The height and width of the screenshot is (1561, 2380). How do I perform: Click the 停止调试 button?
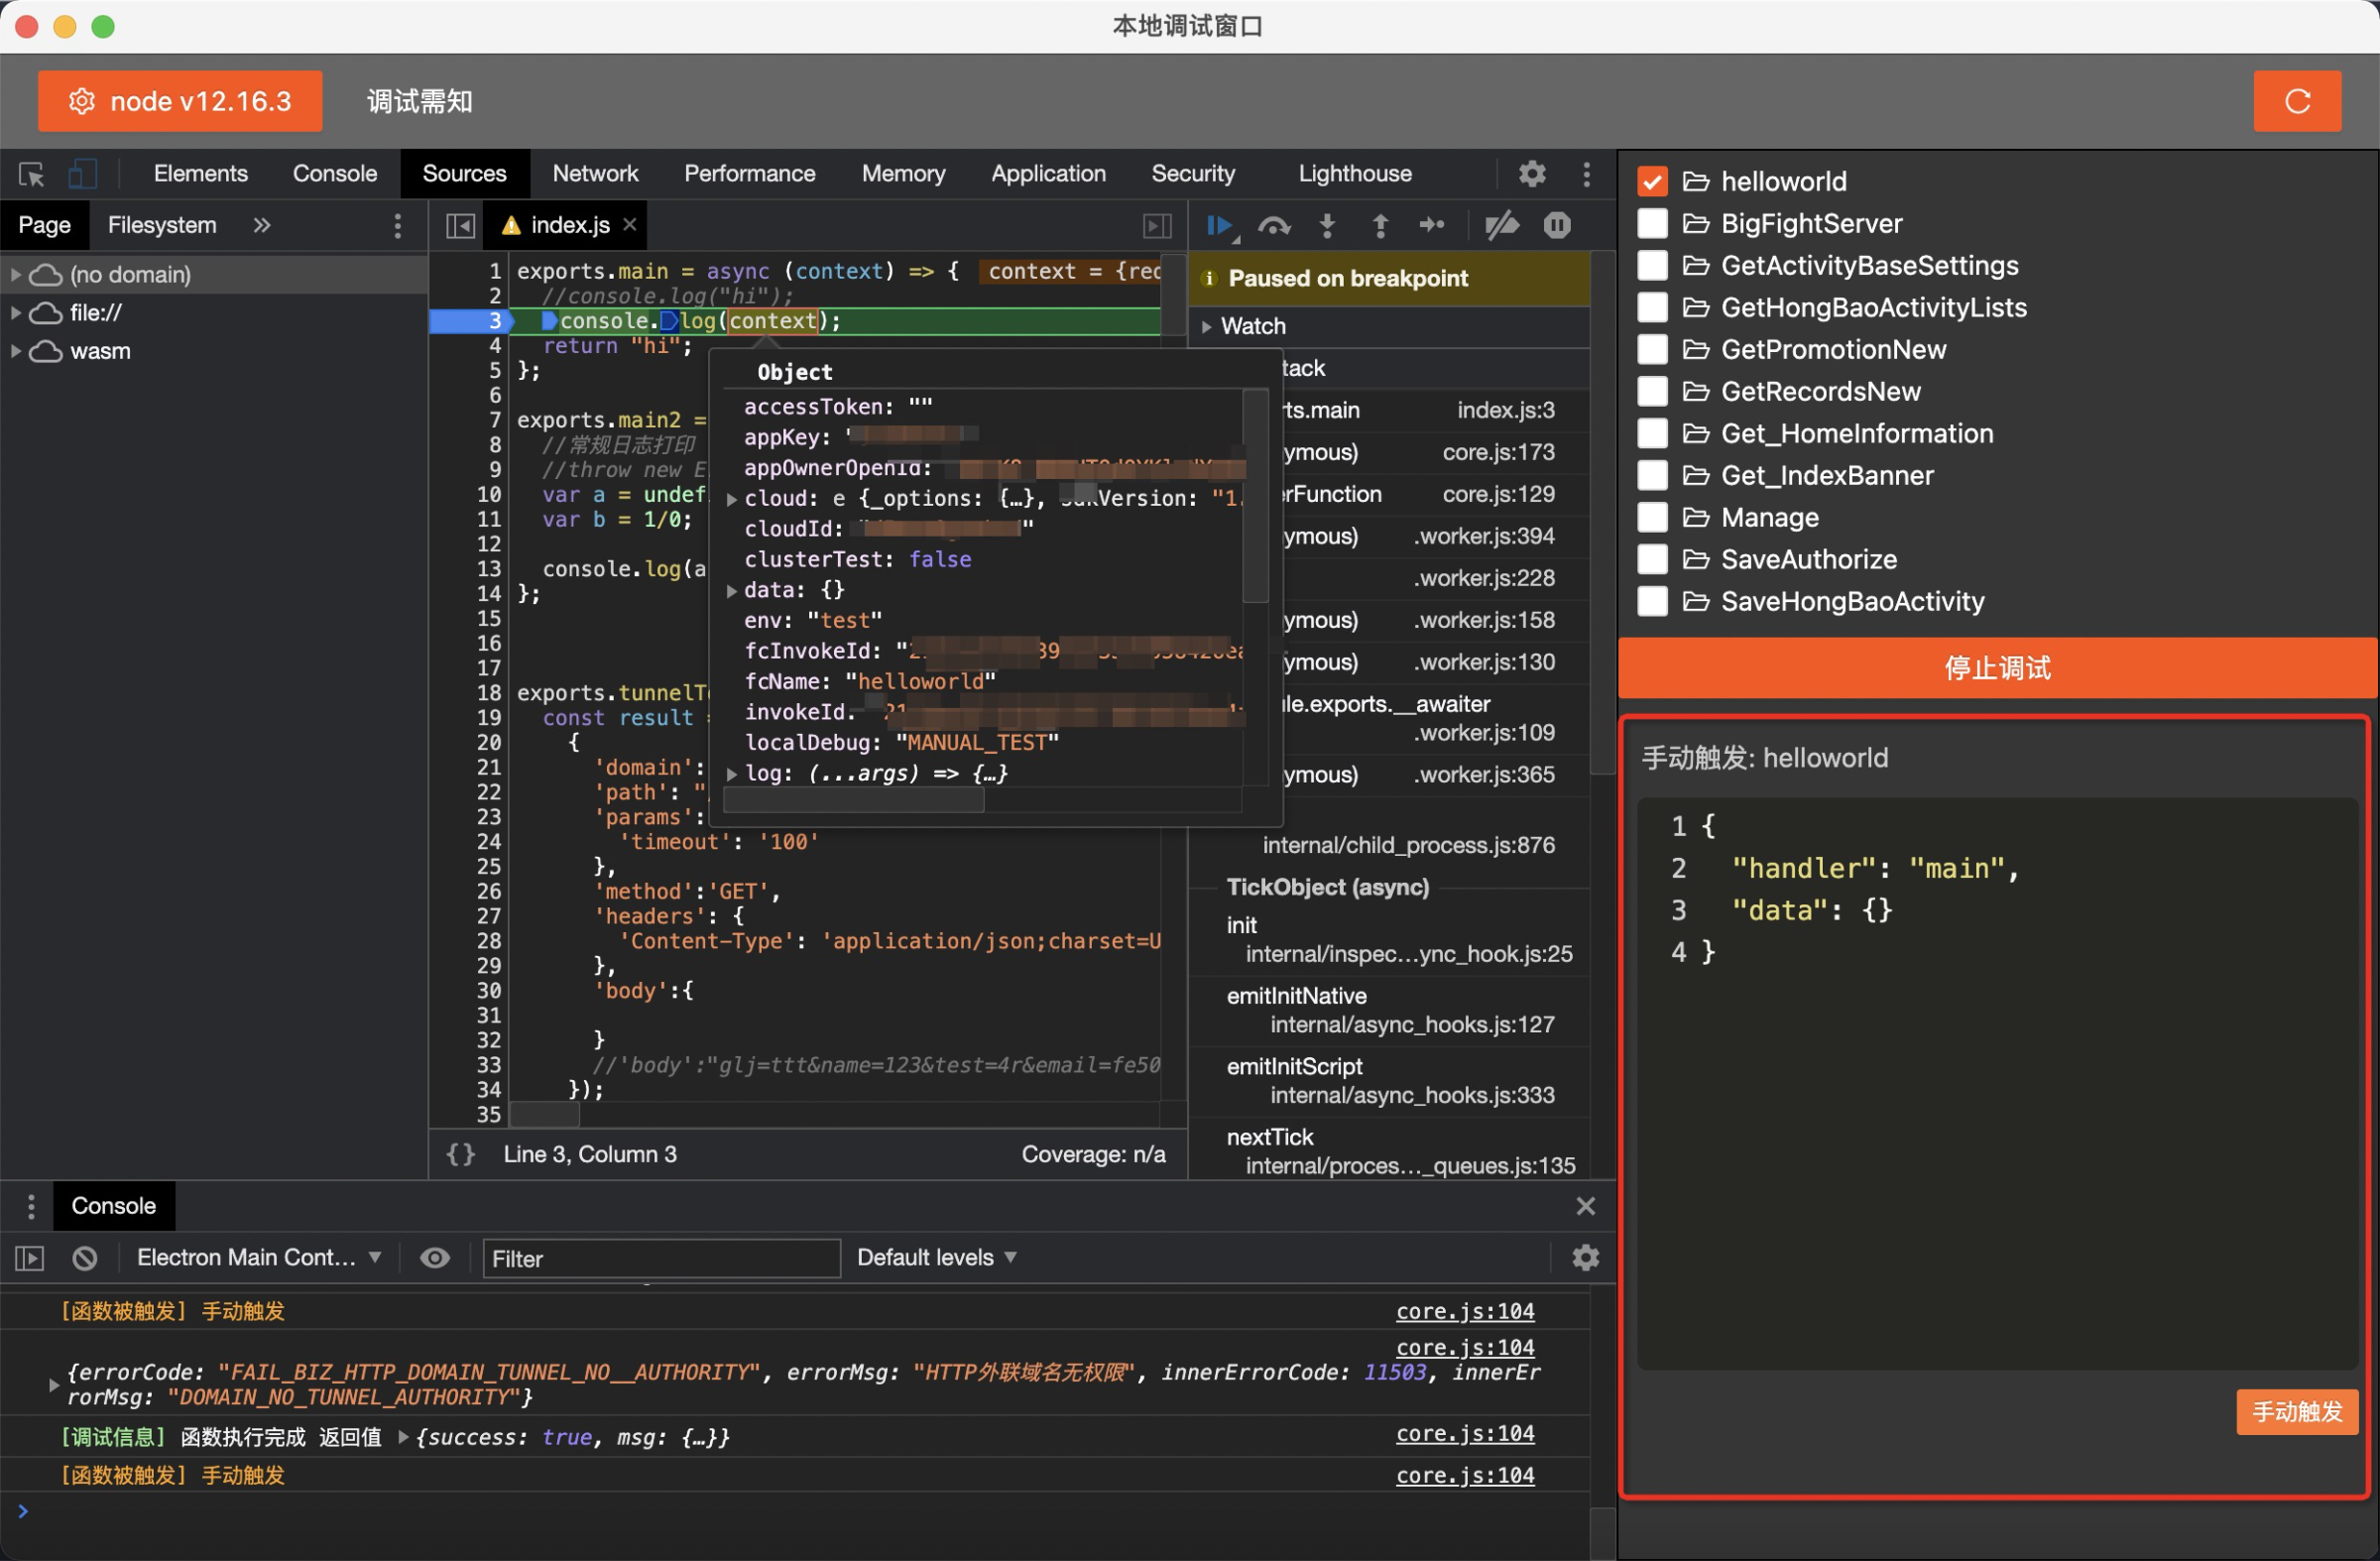(x=1996, y=667)
